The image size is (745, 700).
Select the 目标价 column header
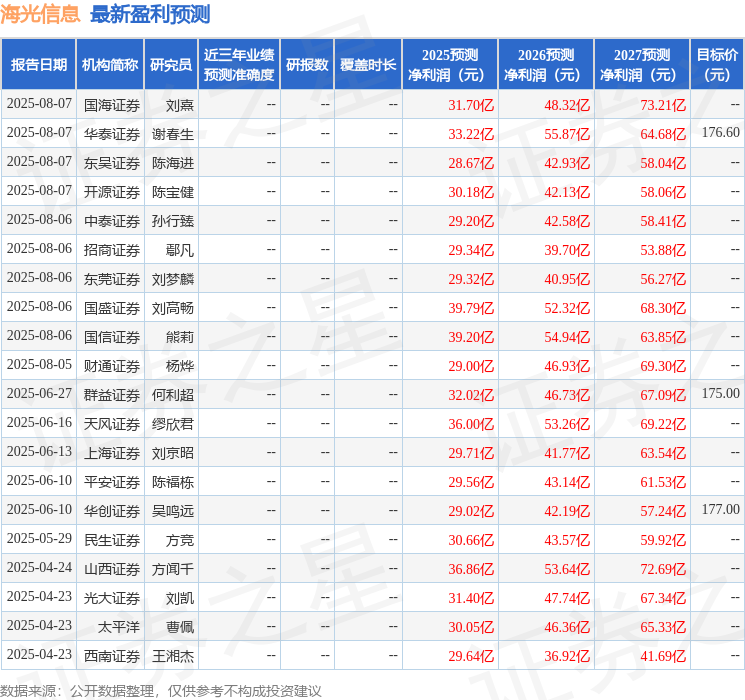(x=717, y=65)
